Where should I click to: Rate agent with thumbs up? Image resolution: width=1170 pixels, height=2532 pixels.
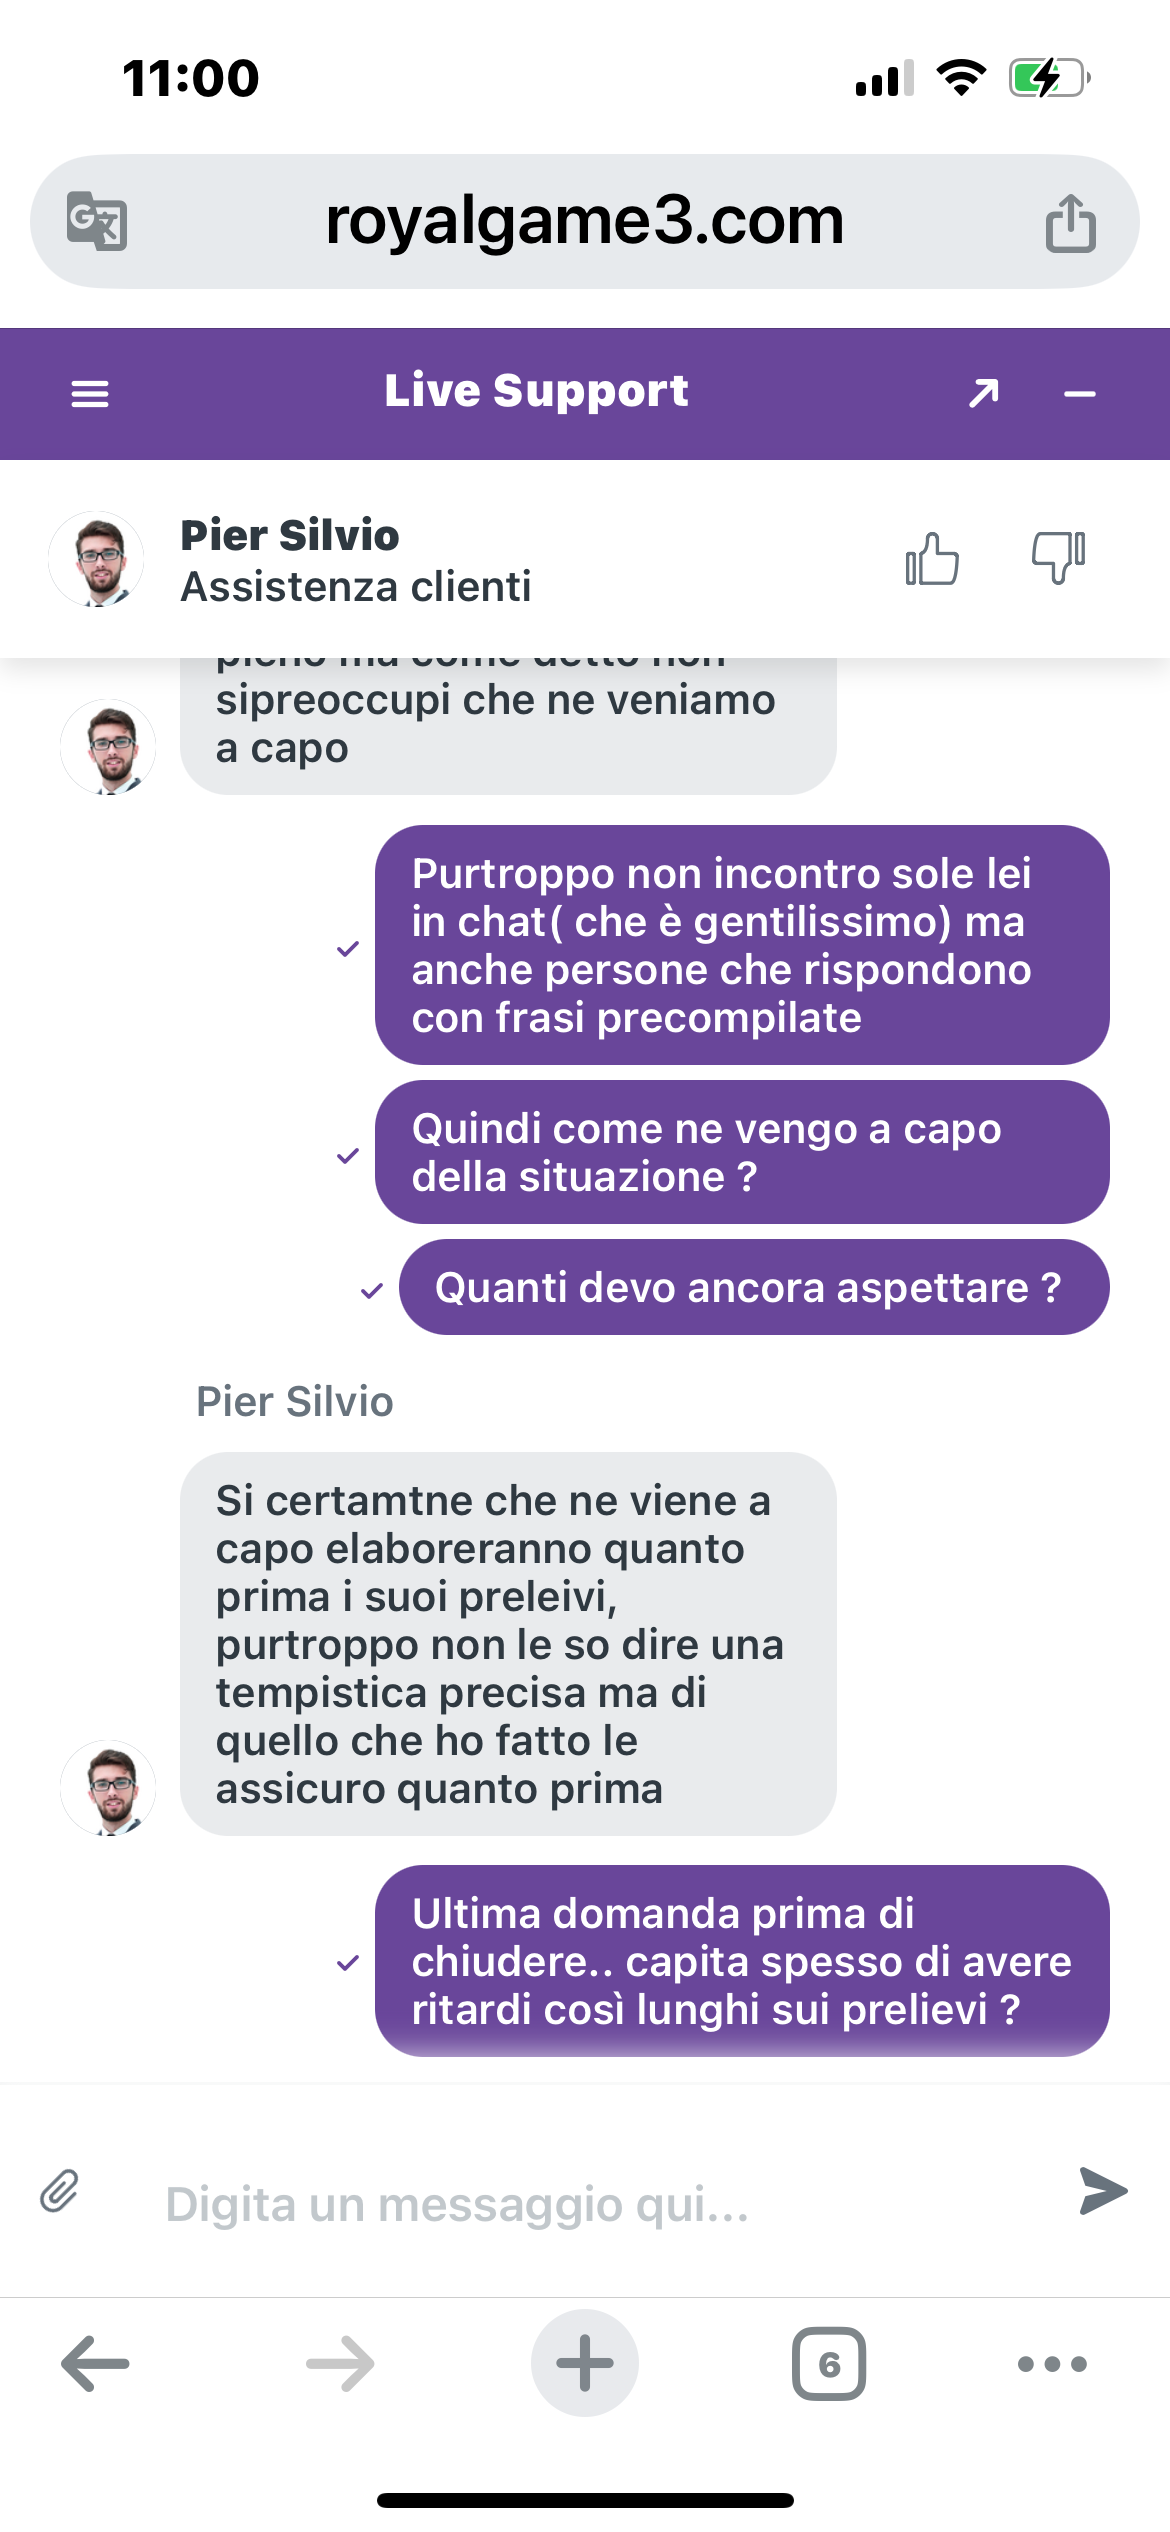(x=932, y=558)
